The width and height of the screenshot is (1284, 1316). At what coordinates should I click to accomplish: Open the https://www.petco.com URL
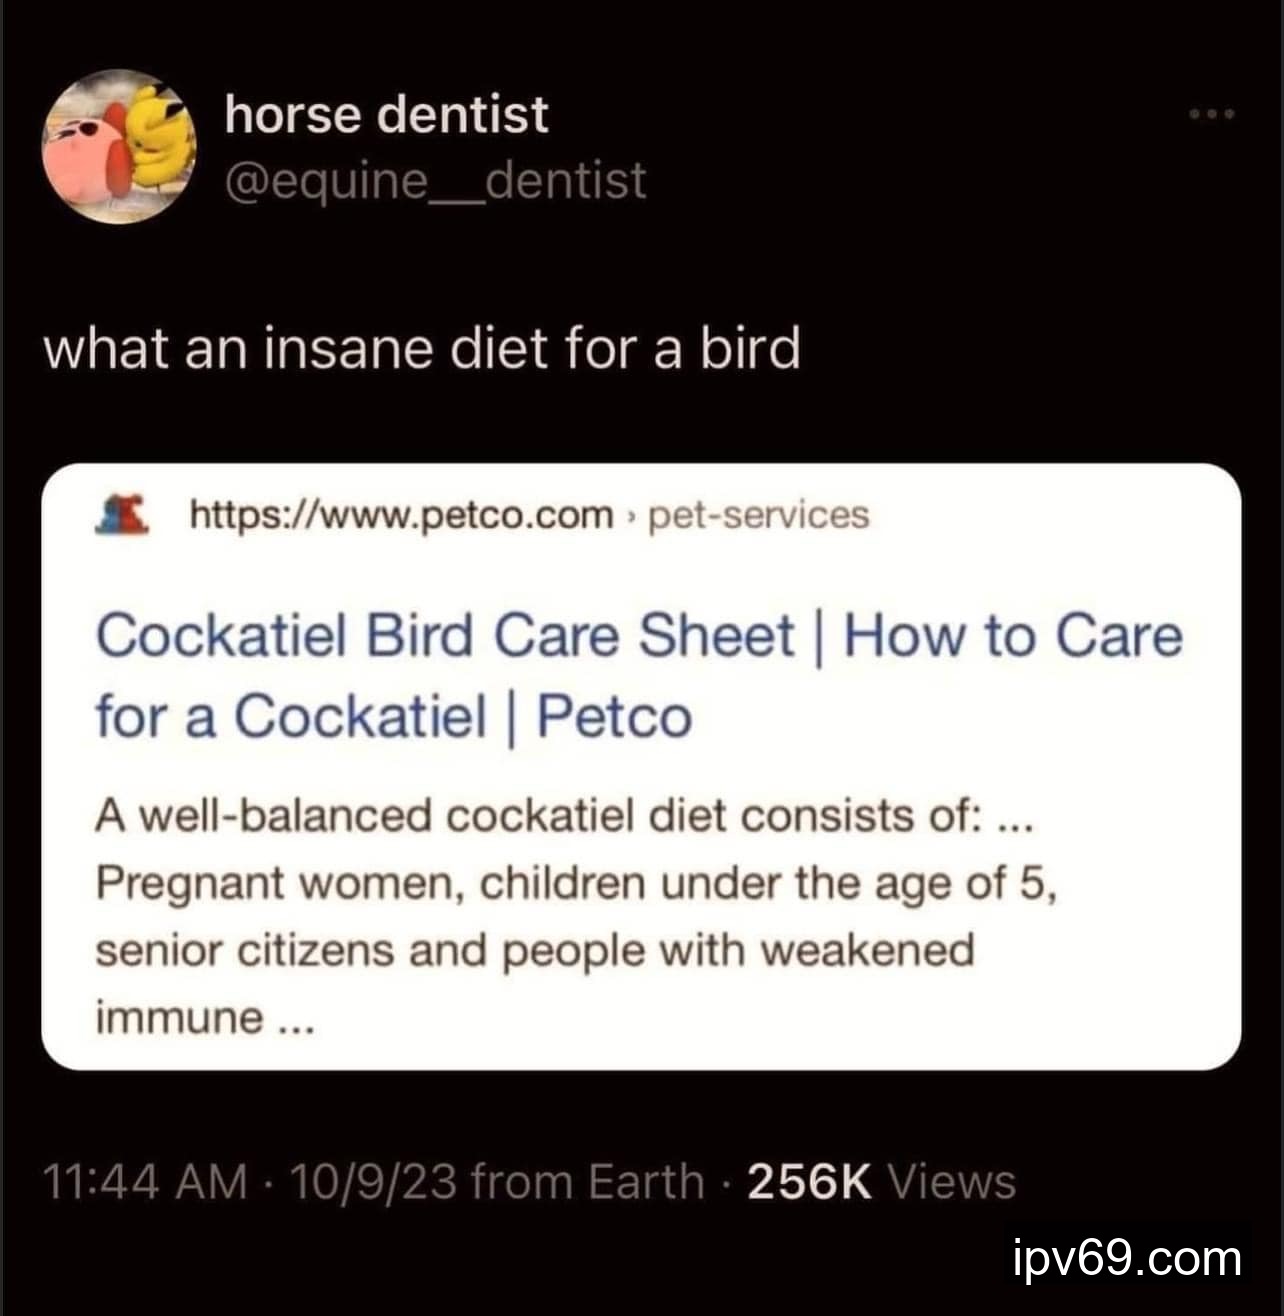pos(401,515)
